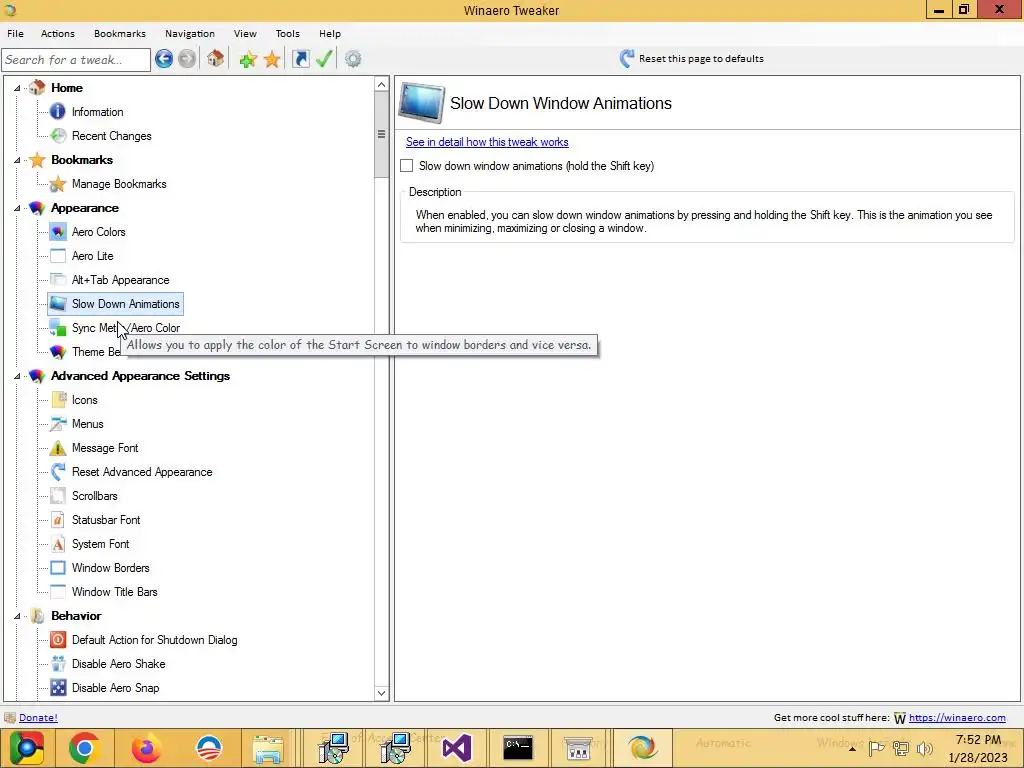Click the export shortcut arrow toolbar icon

pyautogui.click(x=300, y=59)
